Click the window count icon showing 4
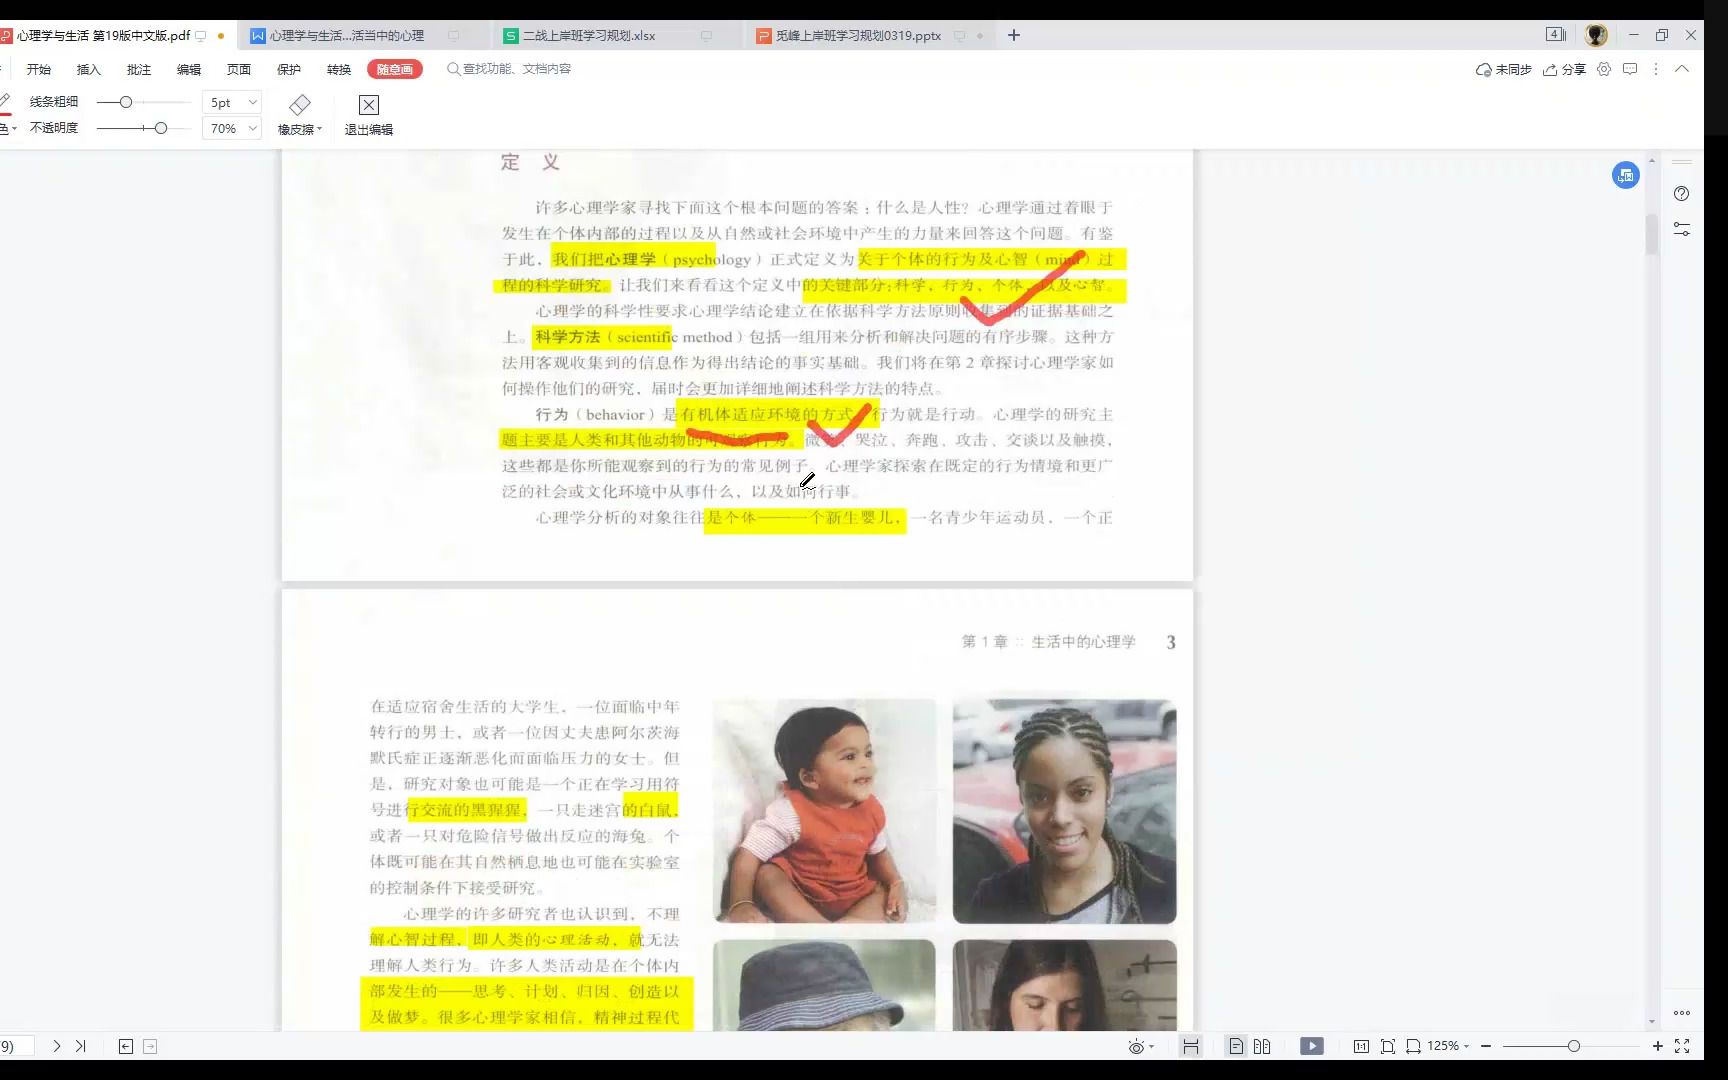 (x=1556, y=34)
